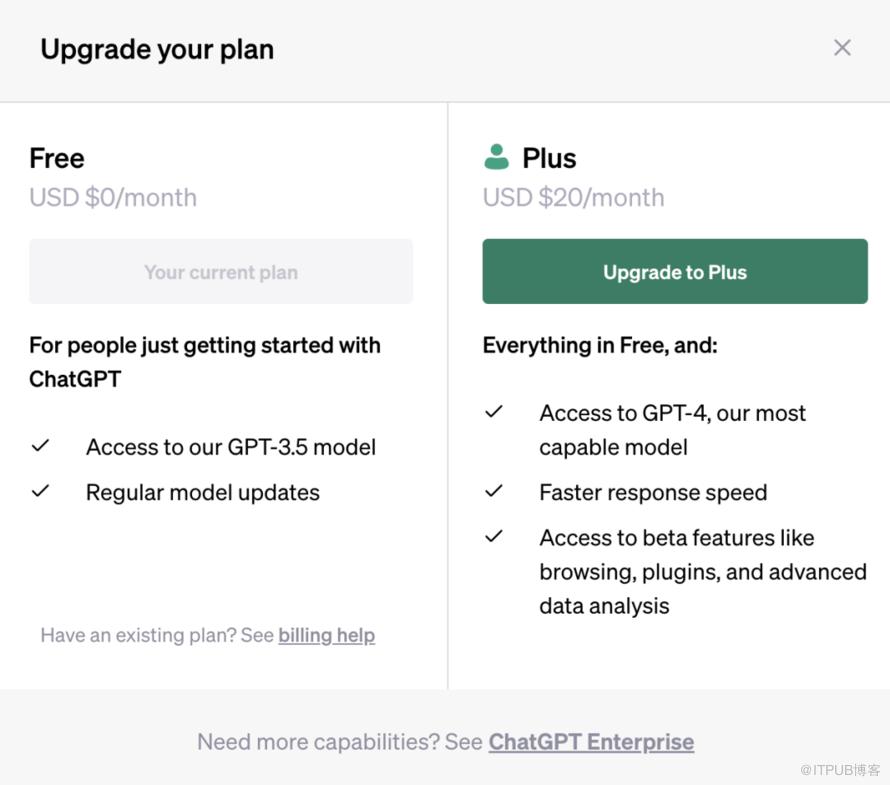Screen dimensions: 890x785
Task: Open the billing help link
Action: click(326, 635)
